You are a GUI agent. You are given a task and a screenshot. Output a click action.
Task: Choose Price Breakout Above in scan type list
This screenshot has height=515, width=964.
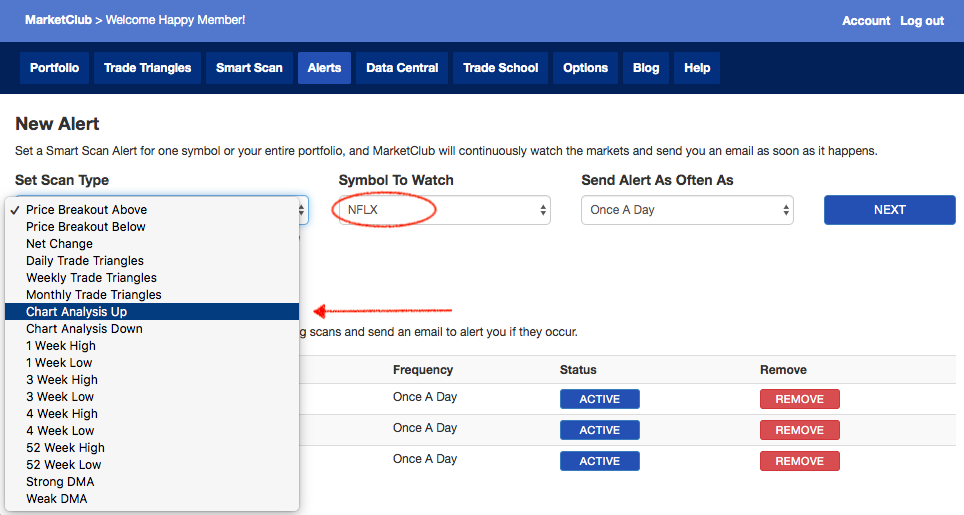click(152, 210)
